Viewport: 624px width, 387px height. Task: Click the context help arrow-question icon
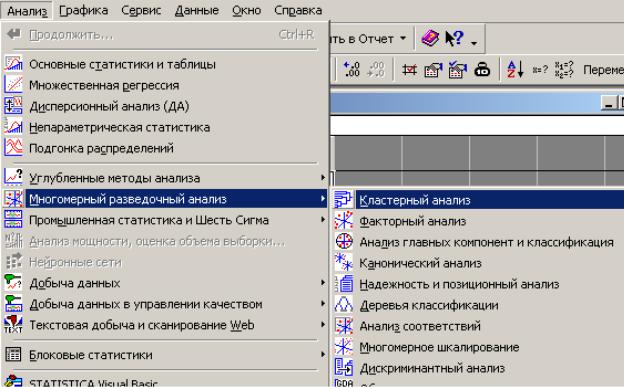pos(454,39)
